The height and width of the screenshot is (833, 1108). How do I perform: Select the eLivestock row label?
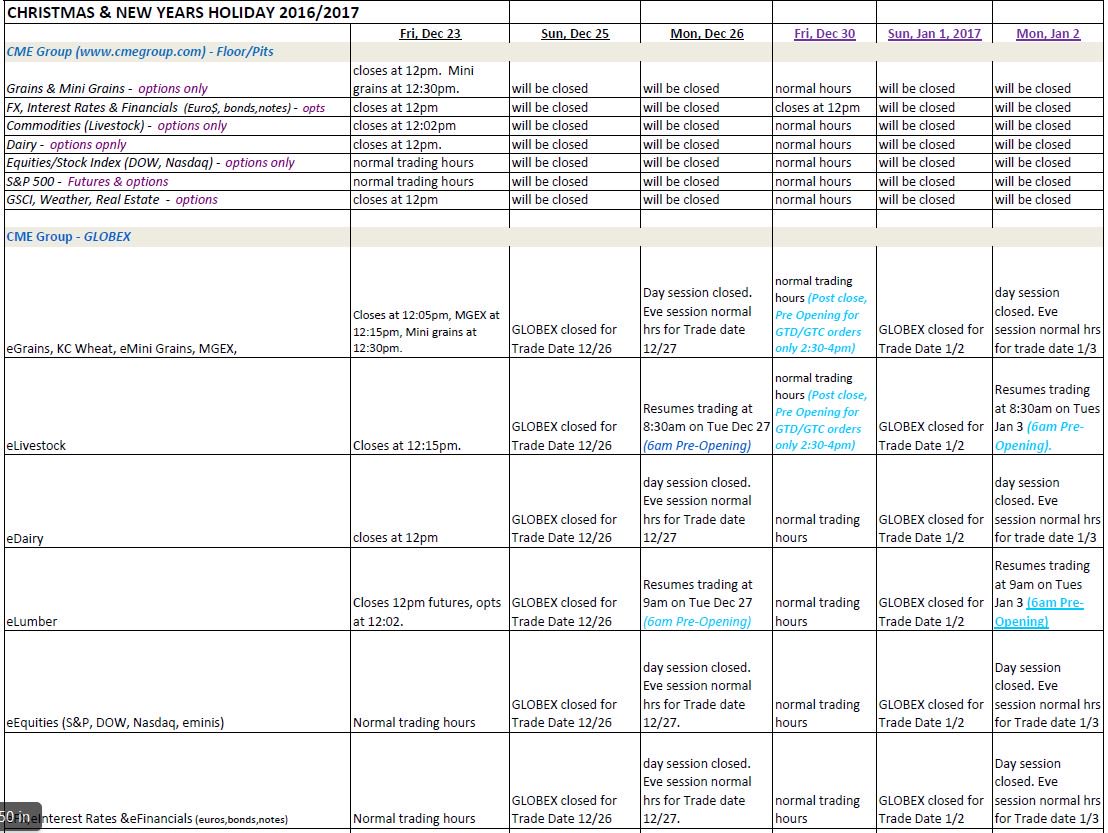click(x=36, y=446)
